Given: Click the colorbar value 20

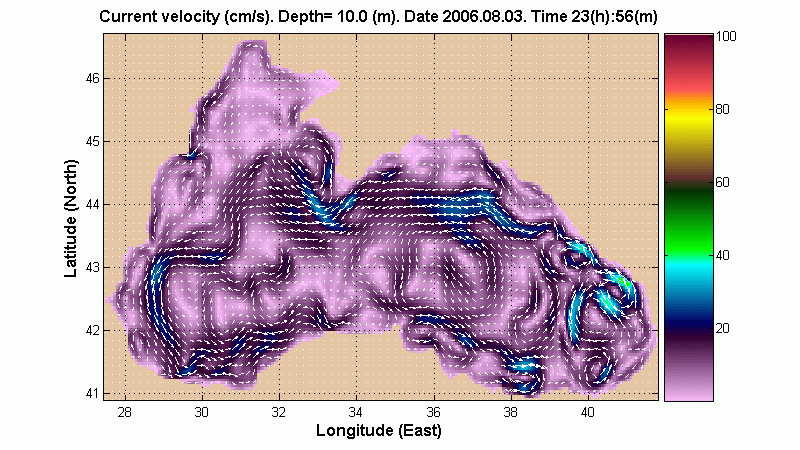Looking at the screenshot, I should (722, 328).
